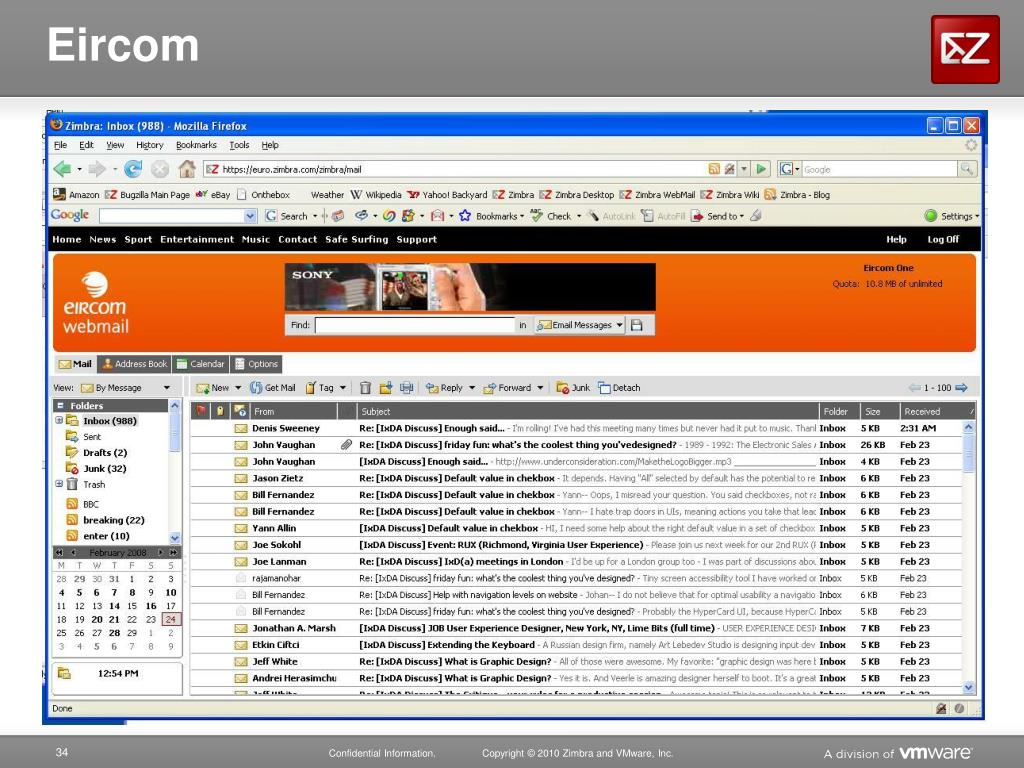Collapse the Folders section header
The width and height of the screenshot is (1024, 768).
(x=59, y=406)
